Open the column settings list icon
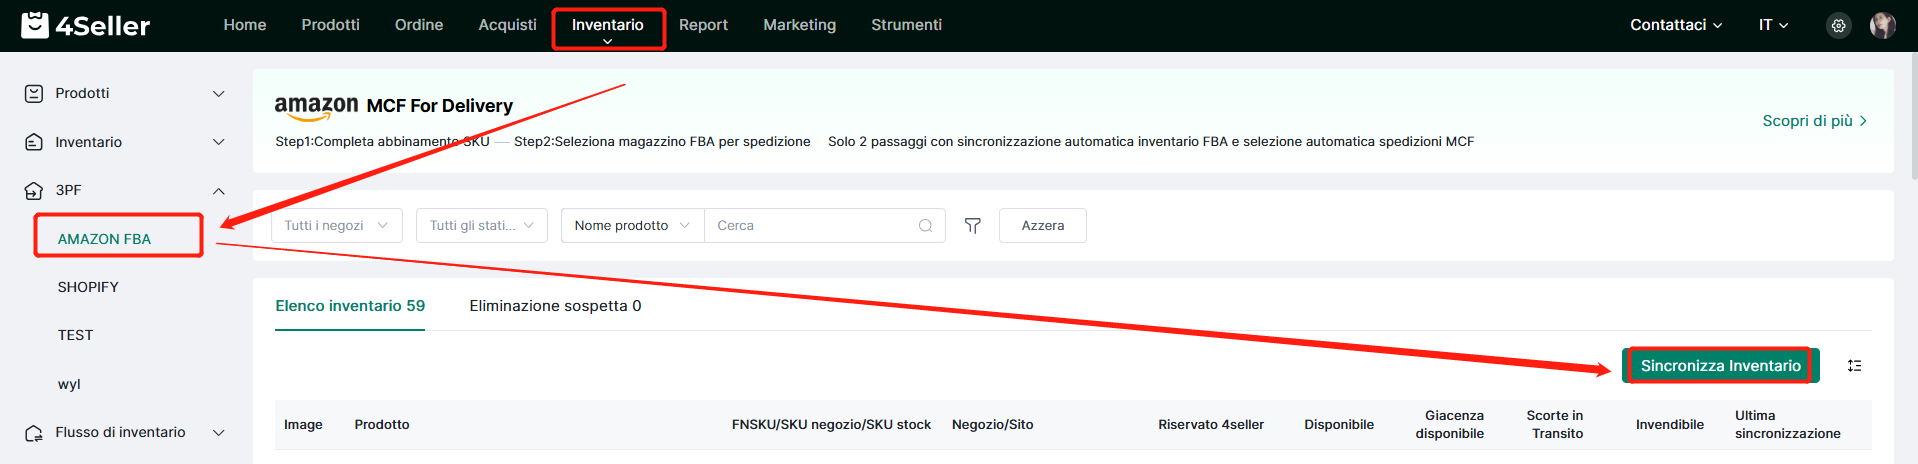The image size is (1918, 464). coord(1854,366)
